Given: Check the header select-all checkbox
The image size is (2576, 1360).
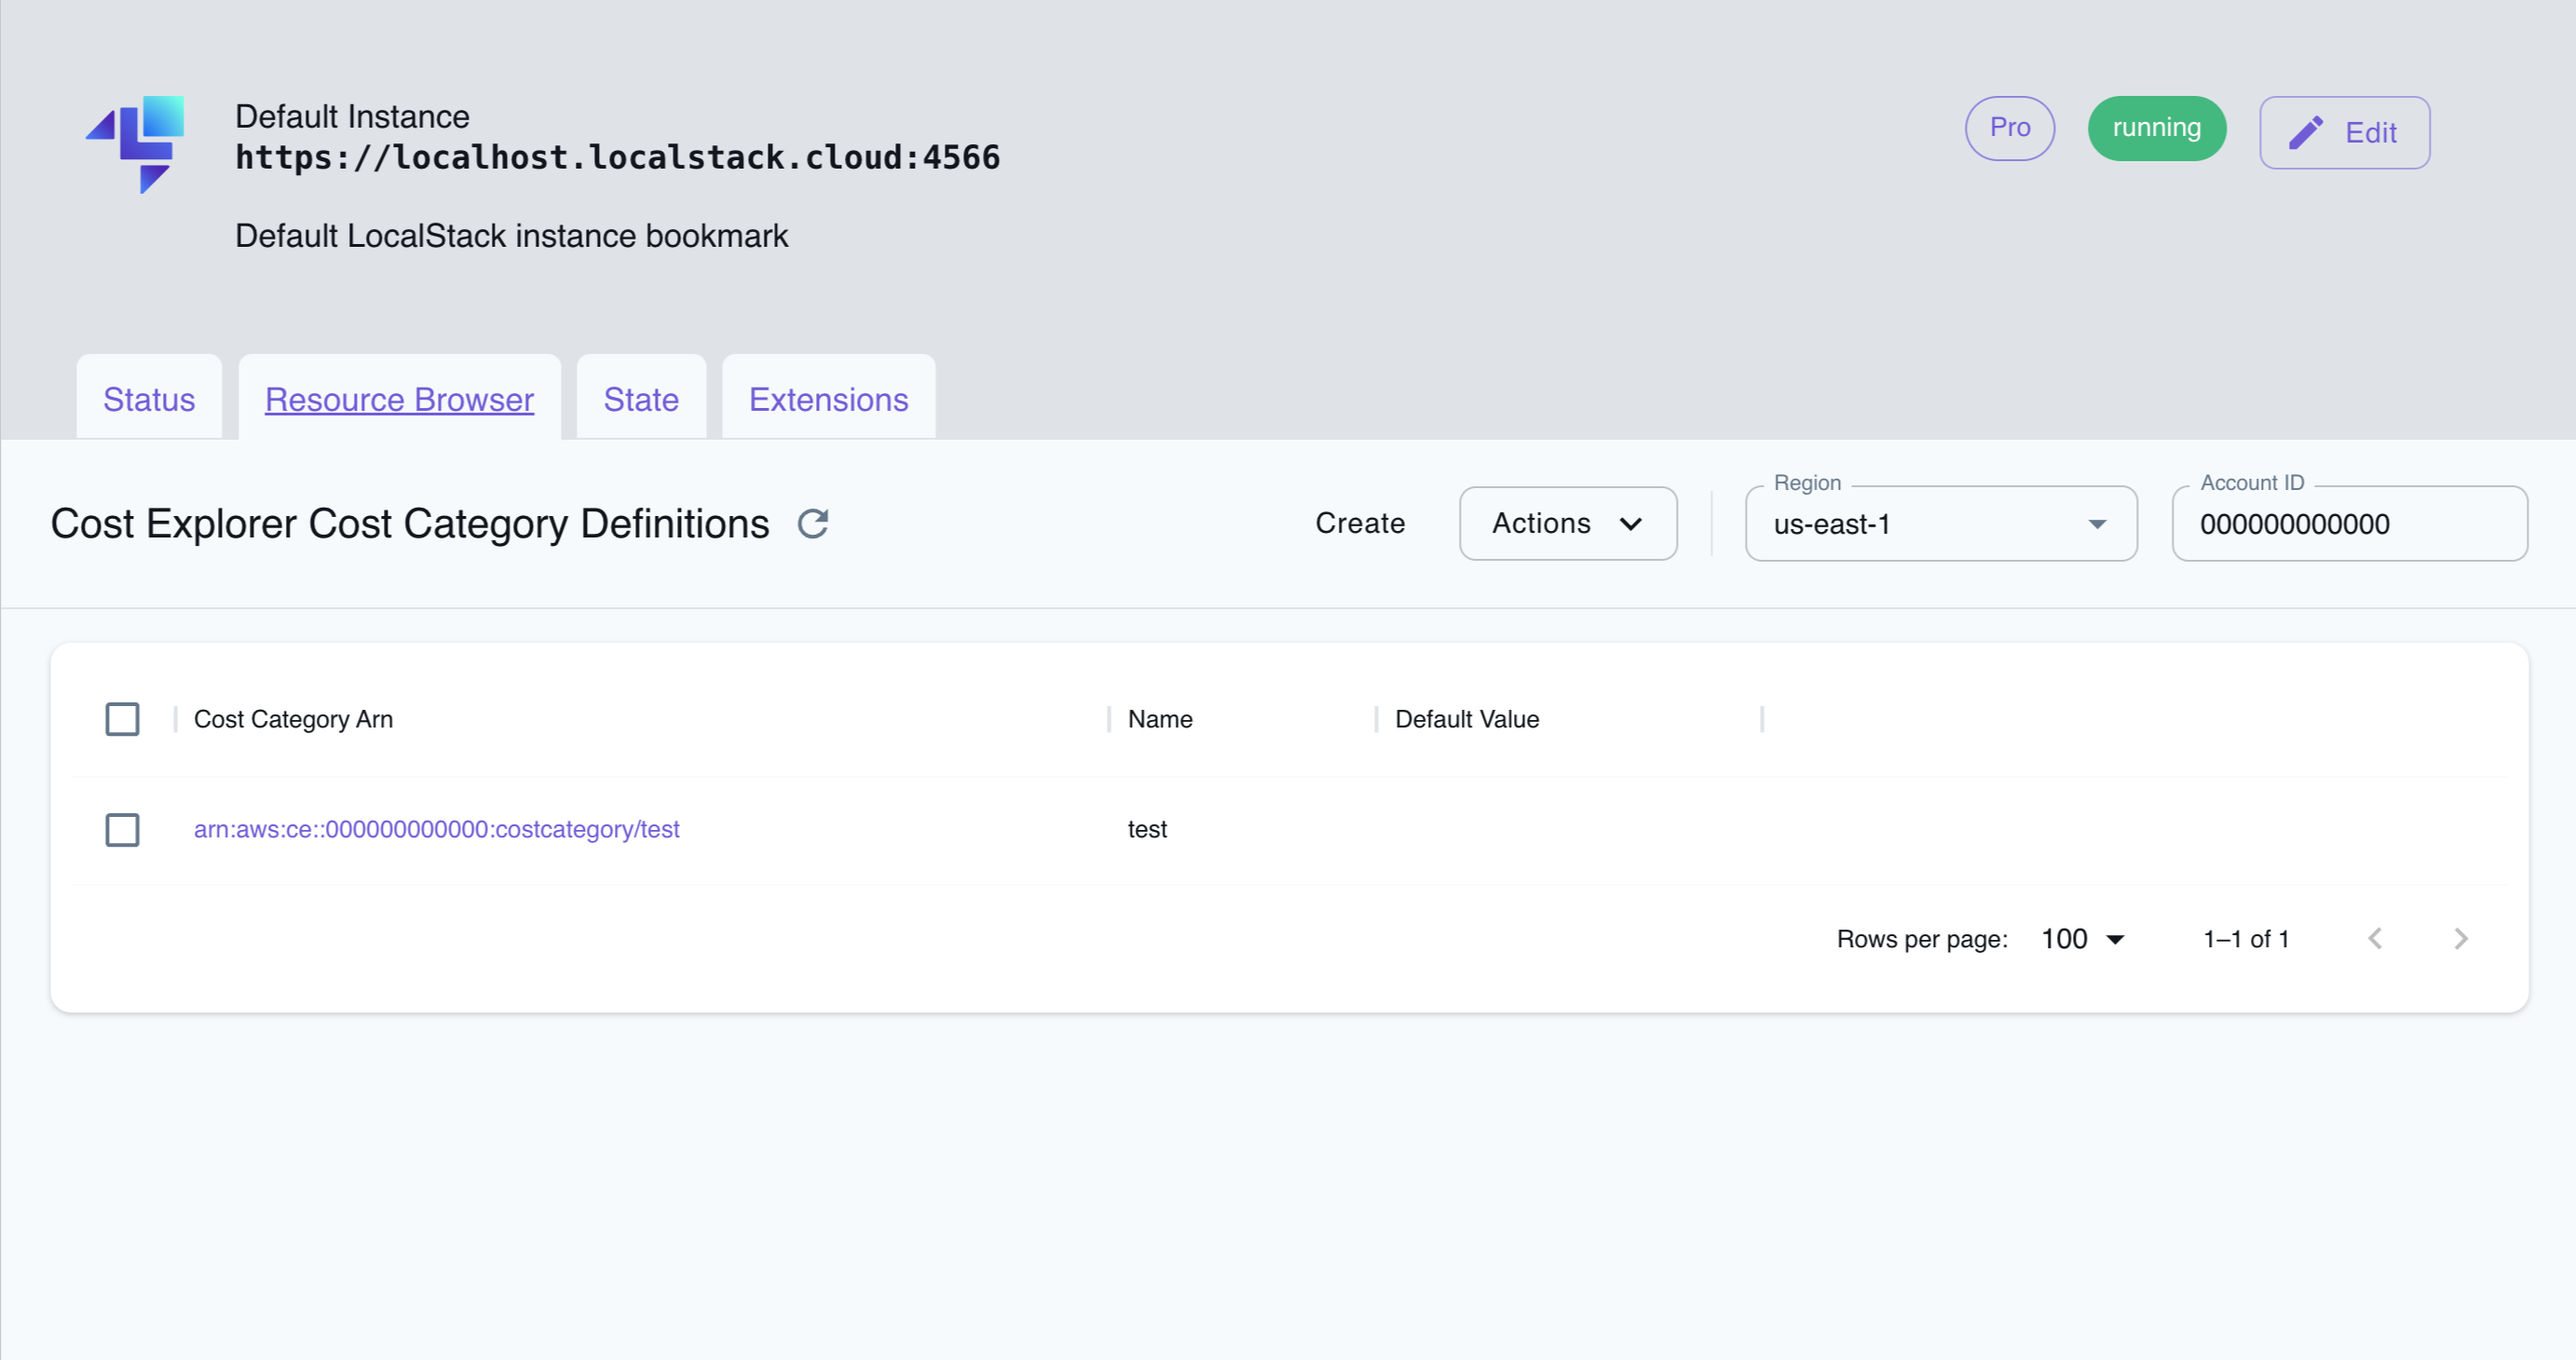Looking at the screenshot, I should click(122, 718).
